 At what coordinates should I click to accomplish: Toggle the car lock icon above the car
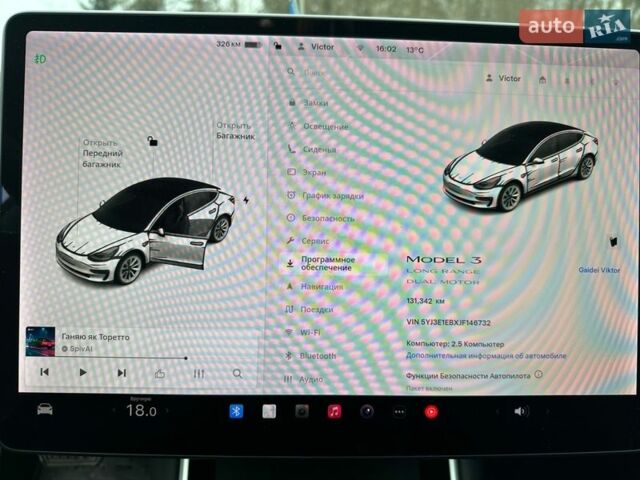pyautogui.click(x=152, y=141)
